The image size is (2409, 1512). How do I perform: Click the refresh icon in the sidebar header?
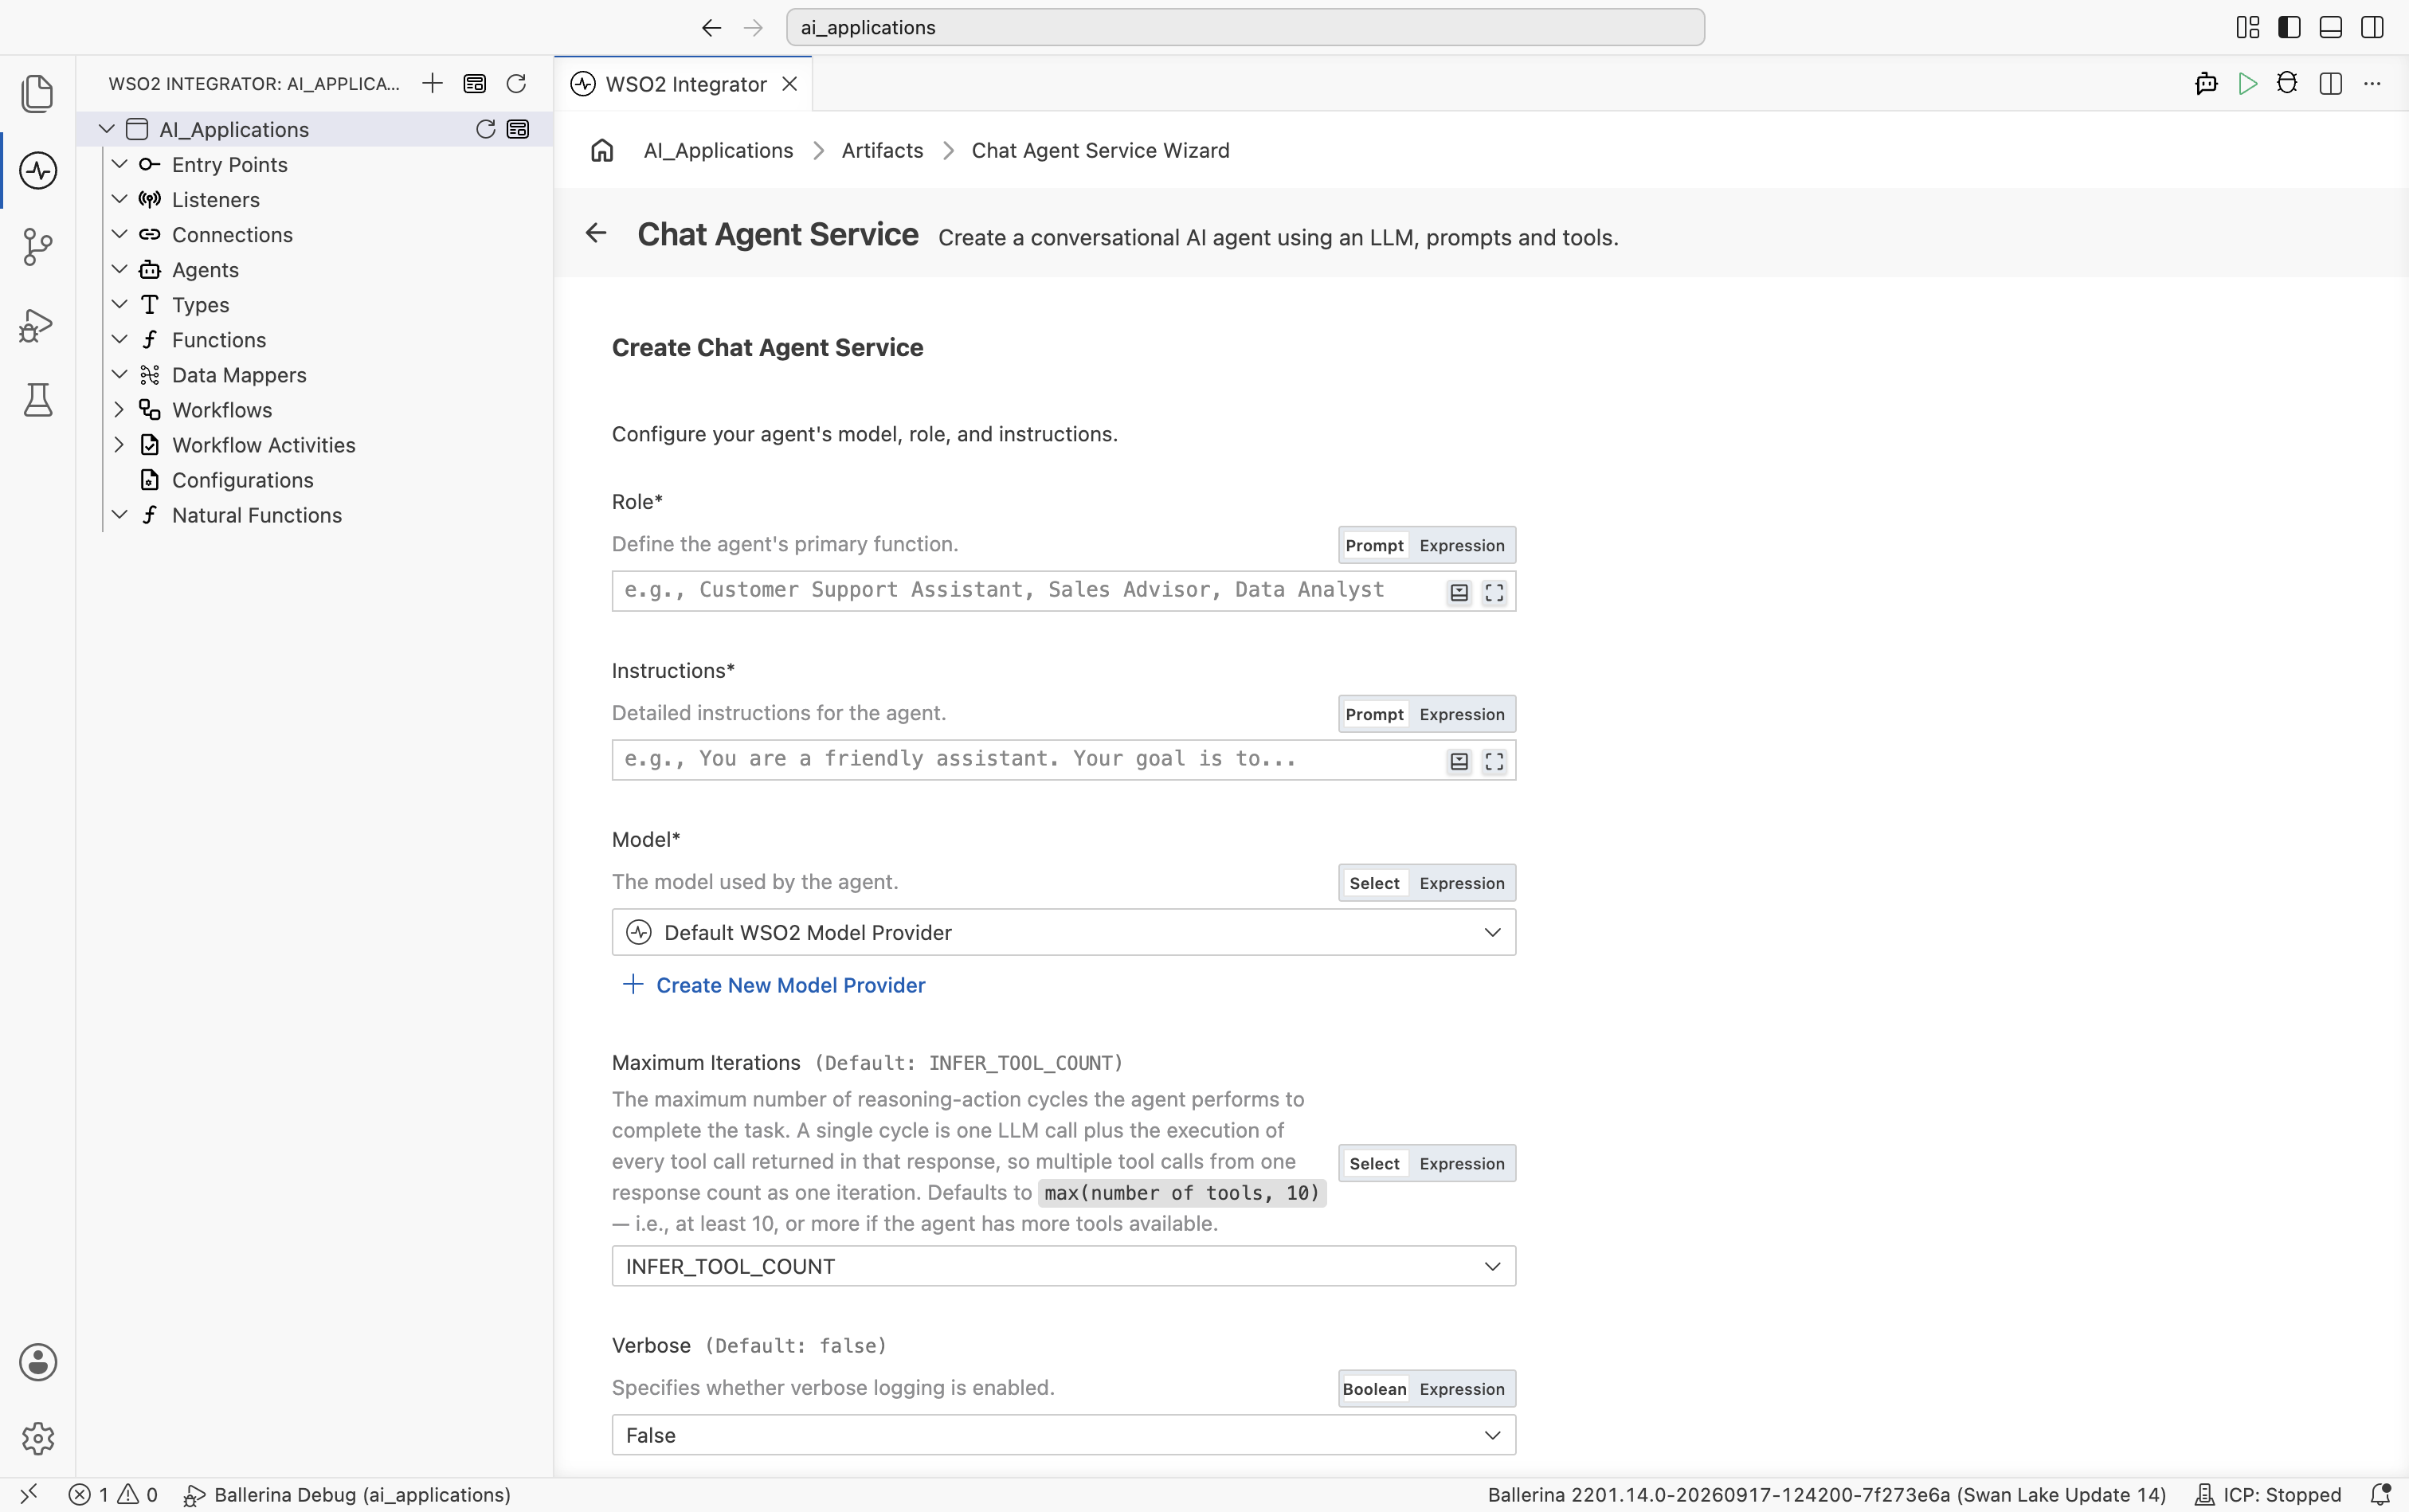(x=516, y=83)
